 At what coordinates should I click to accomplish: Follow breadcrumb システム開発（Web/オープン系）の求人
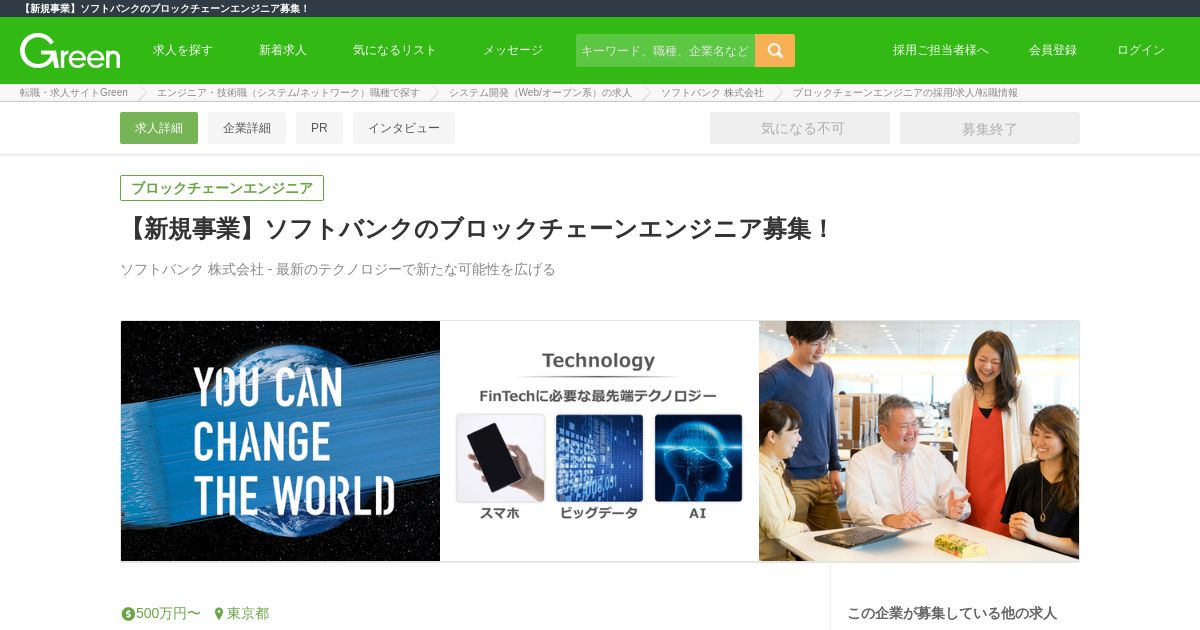tap(540, 92)
